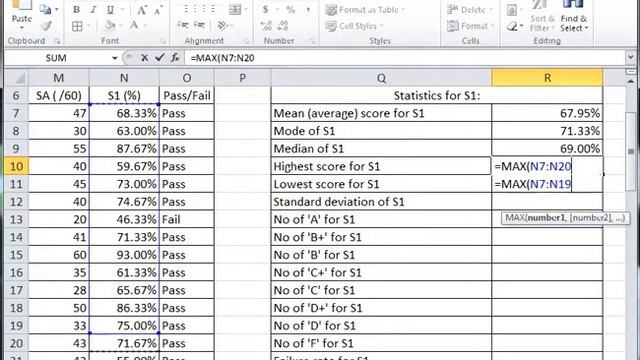Click cell containing =MAX(N7:N19
The image size is (640, 360).
pyautogui.click(x=547, y=184)
